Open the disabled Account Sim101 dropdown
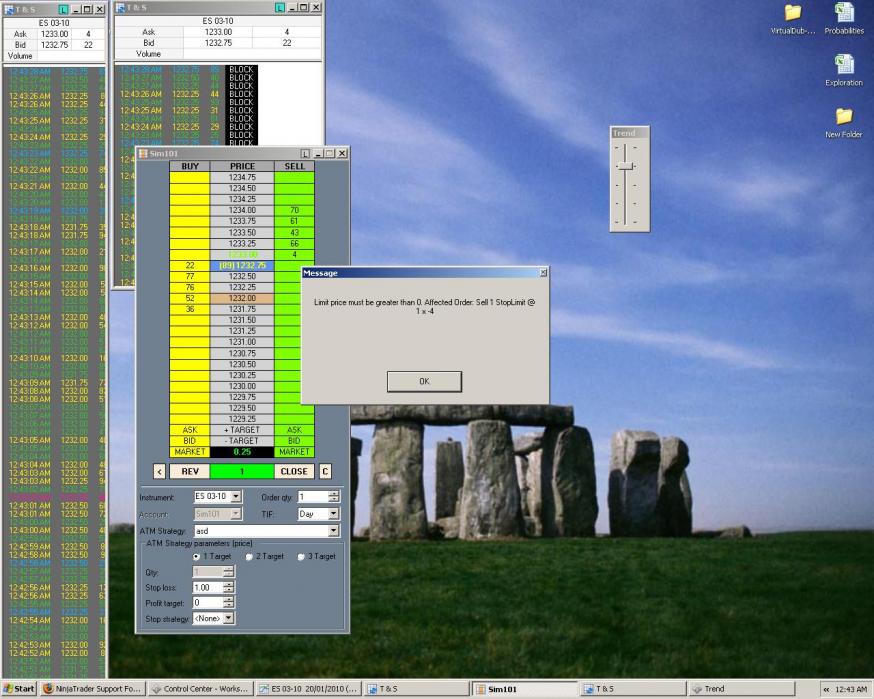The height and width of the screenshot is (699, 874). click(x=236, y=513)
